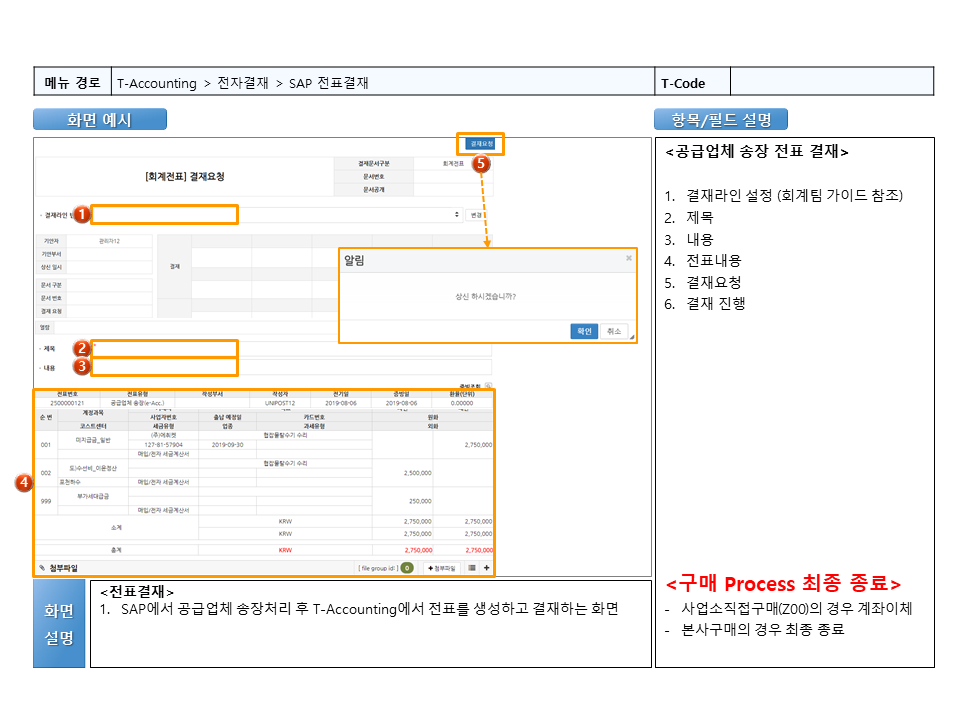The image size is (960, 720).
Task: Select 전표번호 2500000121 cell
Action: 68,403
